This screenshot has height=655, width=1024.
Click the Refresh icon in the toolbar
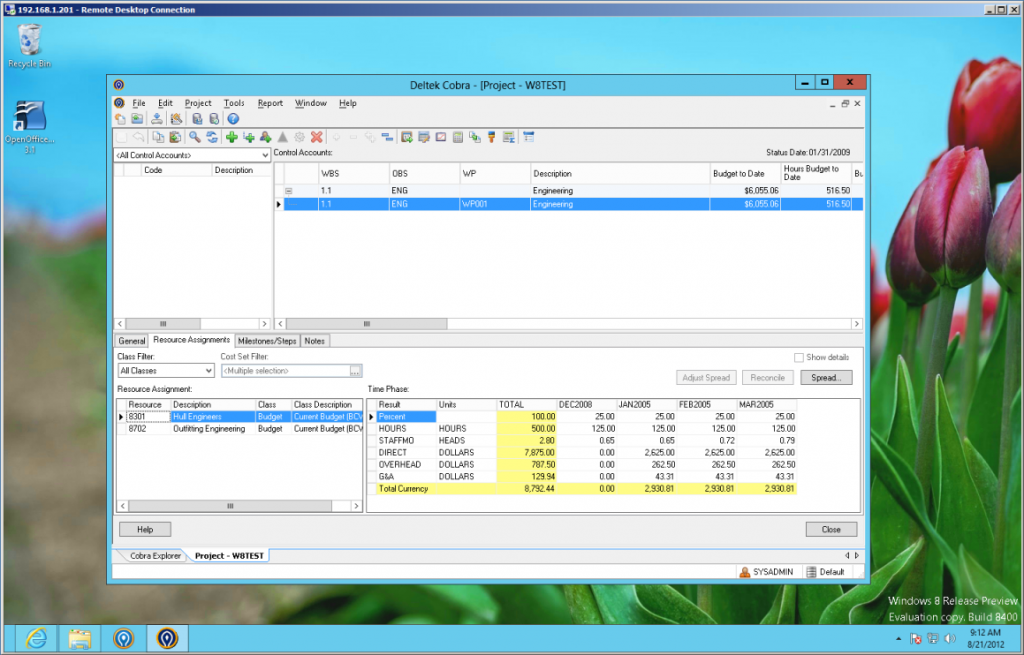pyautogui.click(x=212, y=137)
